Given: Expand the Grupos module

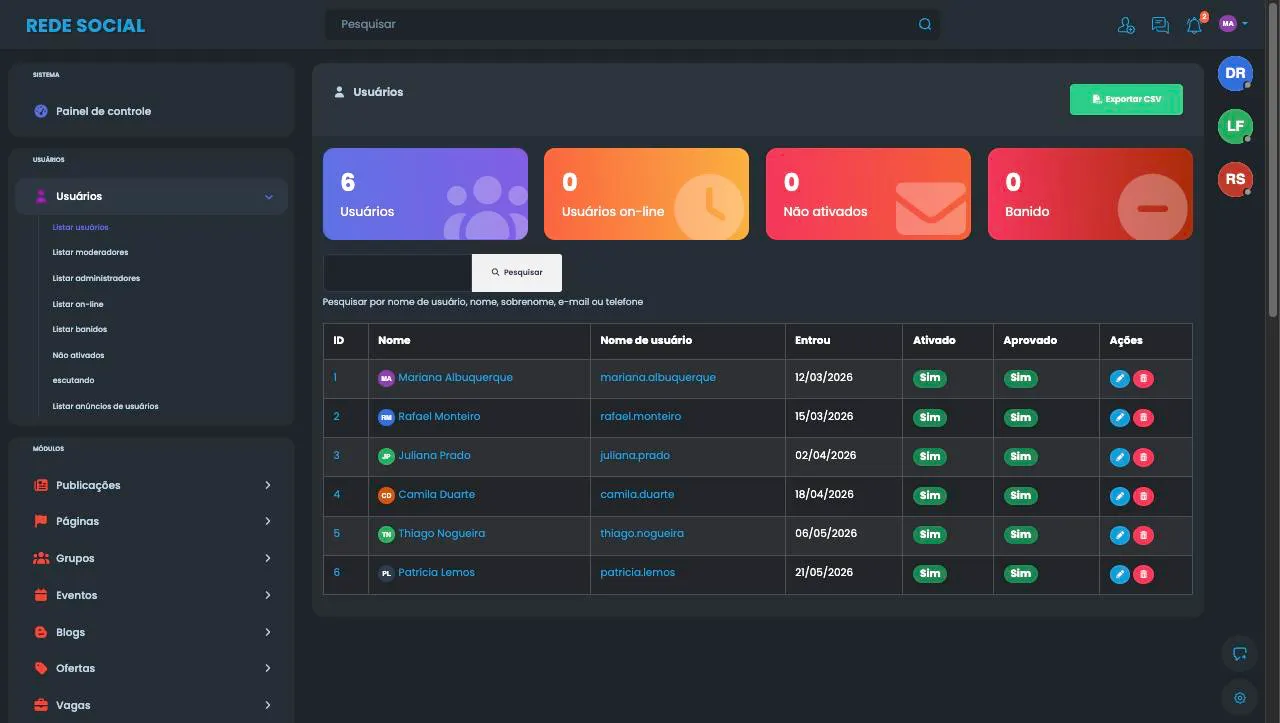Looking at the screenshot, I should click(x=151, y=558).
